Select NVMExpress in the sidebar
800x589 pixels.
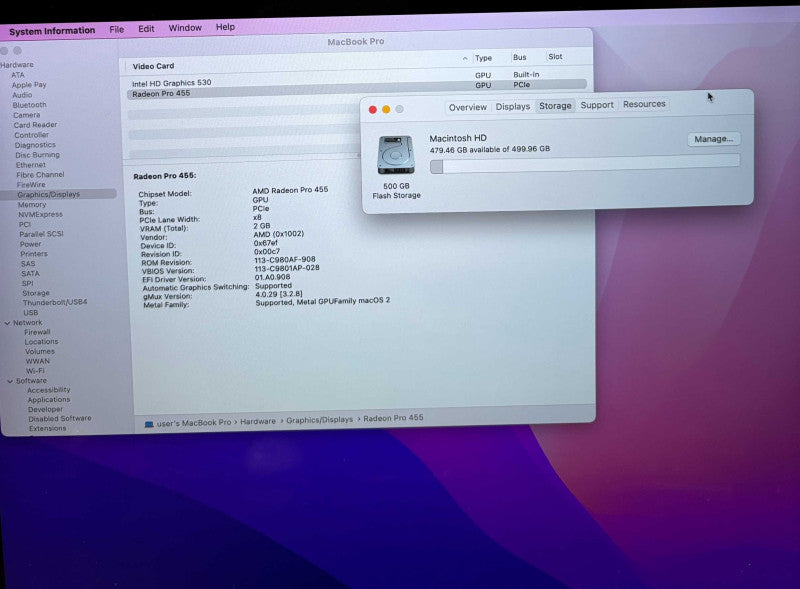tap(40, 214)
